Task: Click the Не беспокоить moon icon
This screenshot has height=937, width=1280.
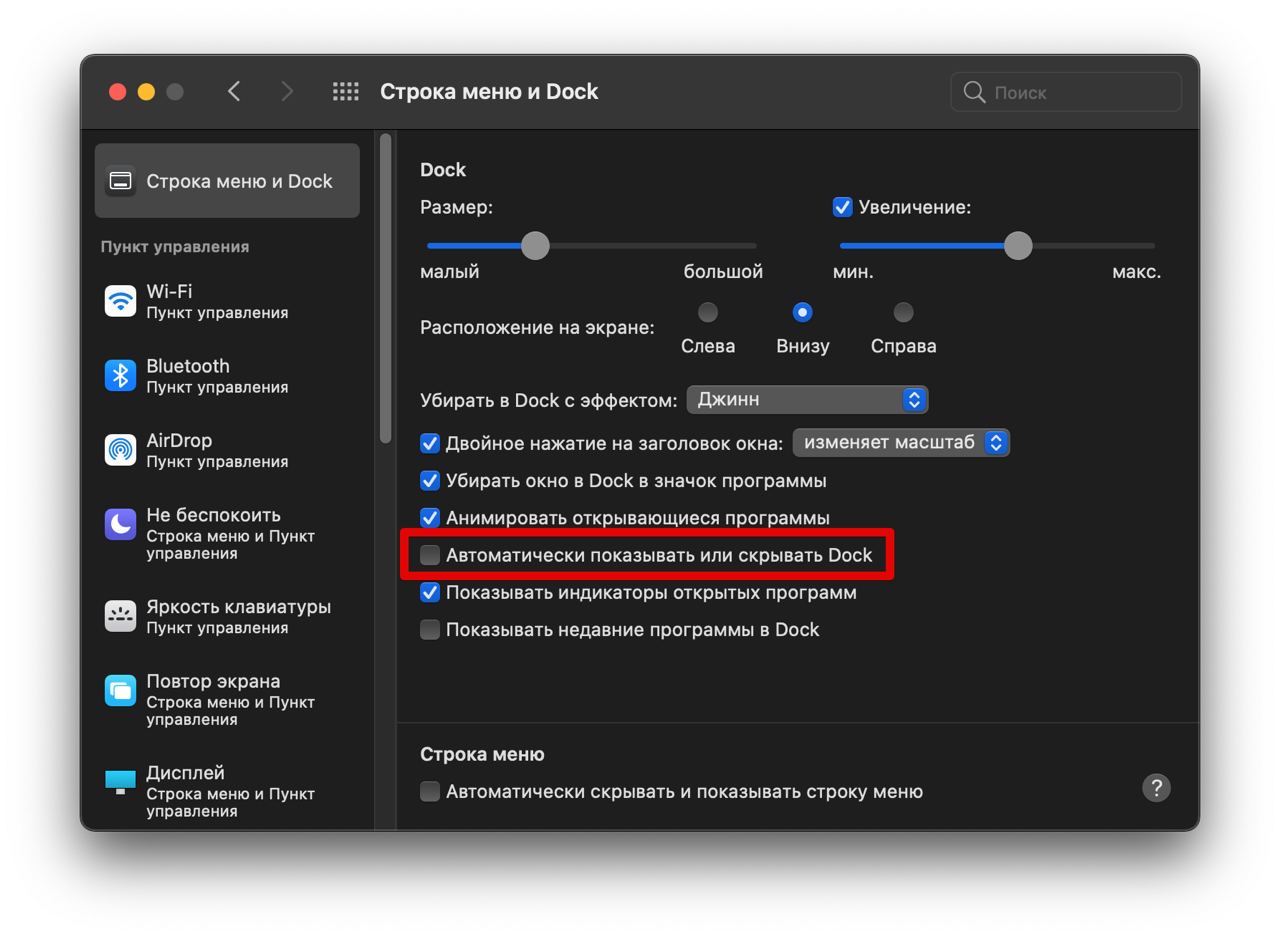Action: [x=120, y=524]
